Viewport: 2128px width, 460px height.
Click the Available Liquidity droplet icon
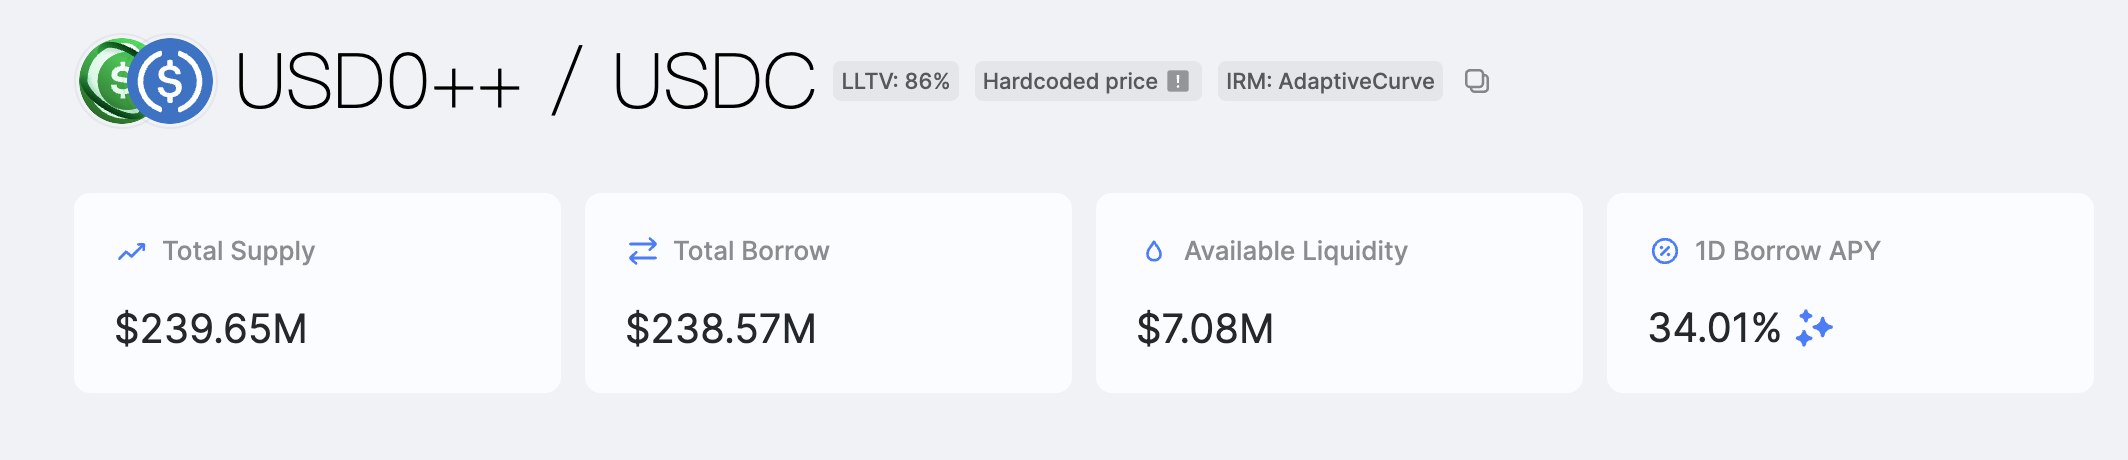click(1154, 251)
